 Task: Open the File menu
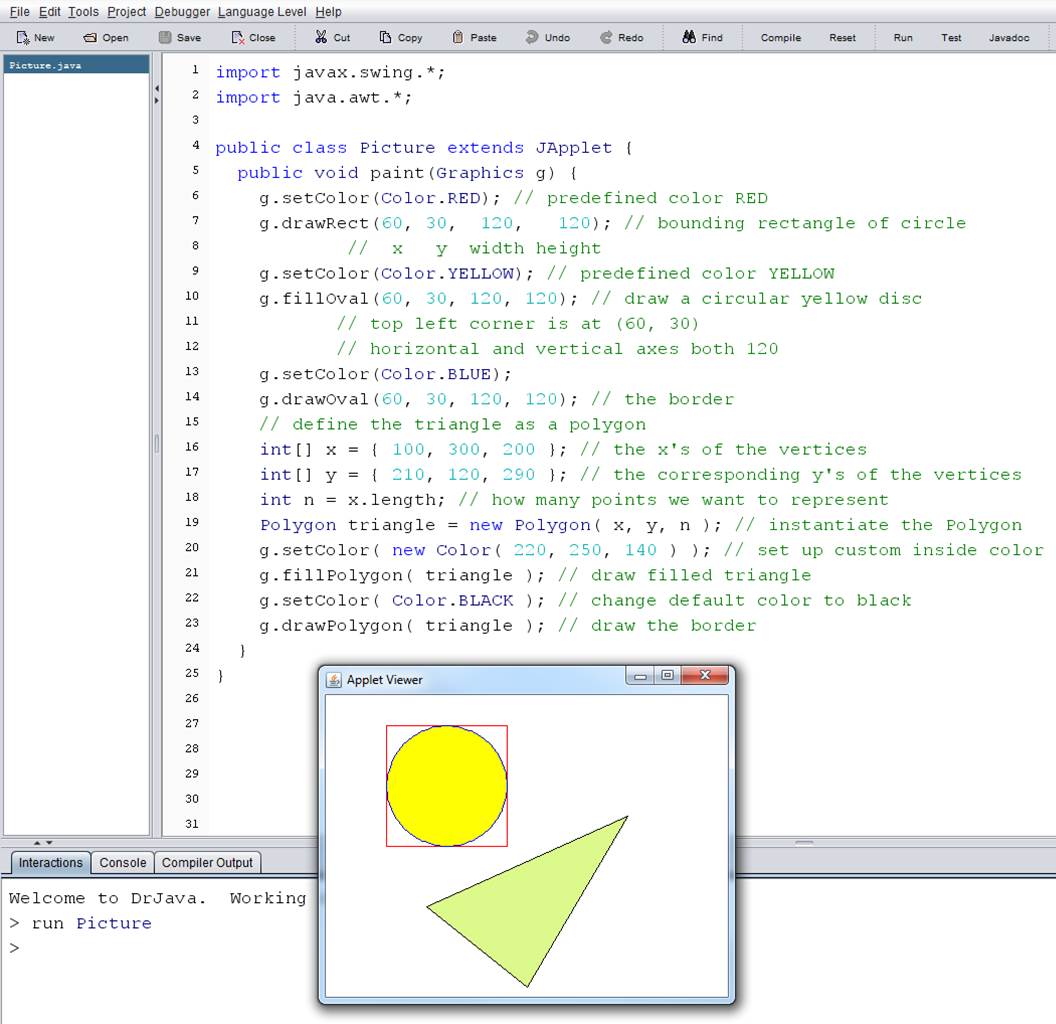pyautogui.click(x=20, y=11)
